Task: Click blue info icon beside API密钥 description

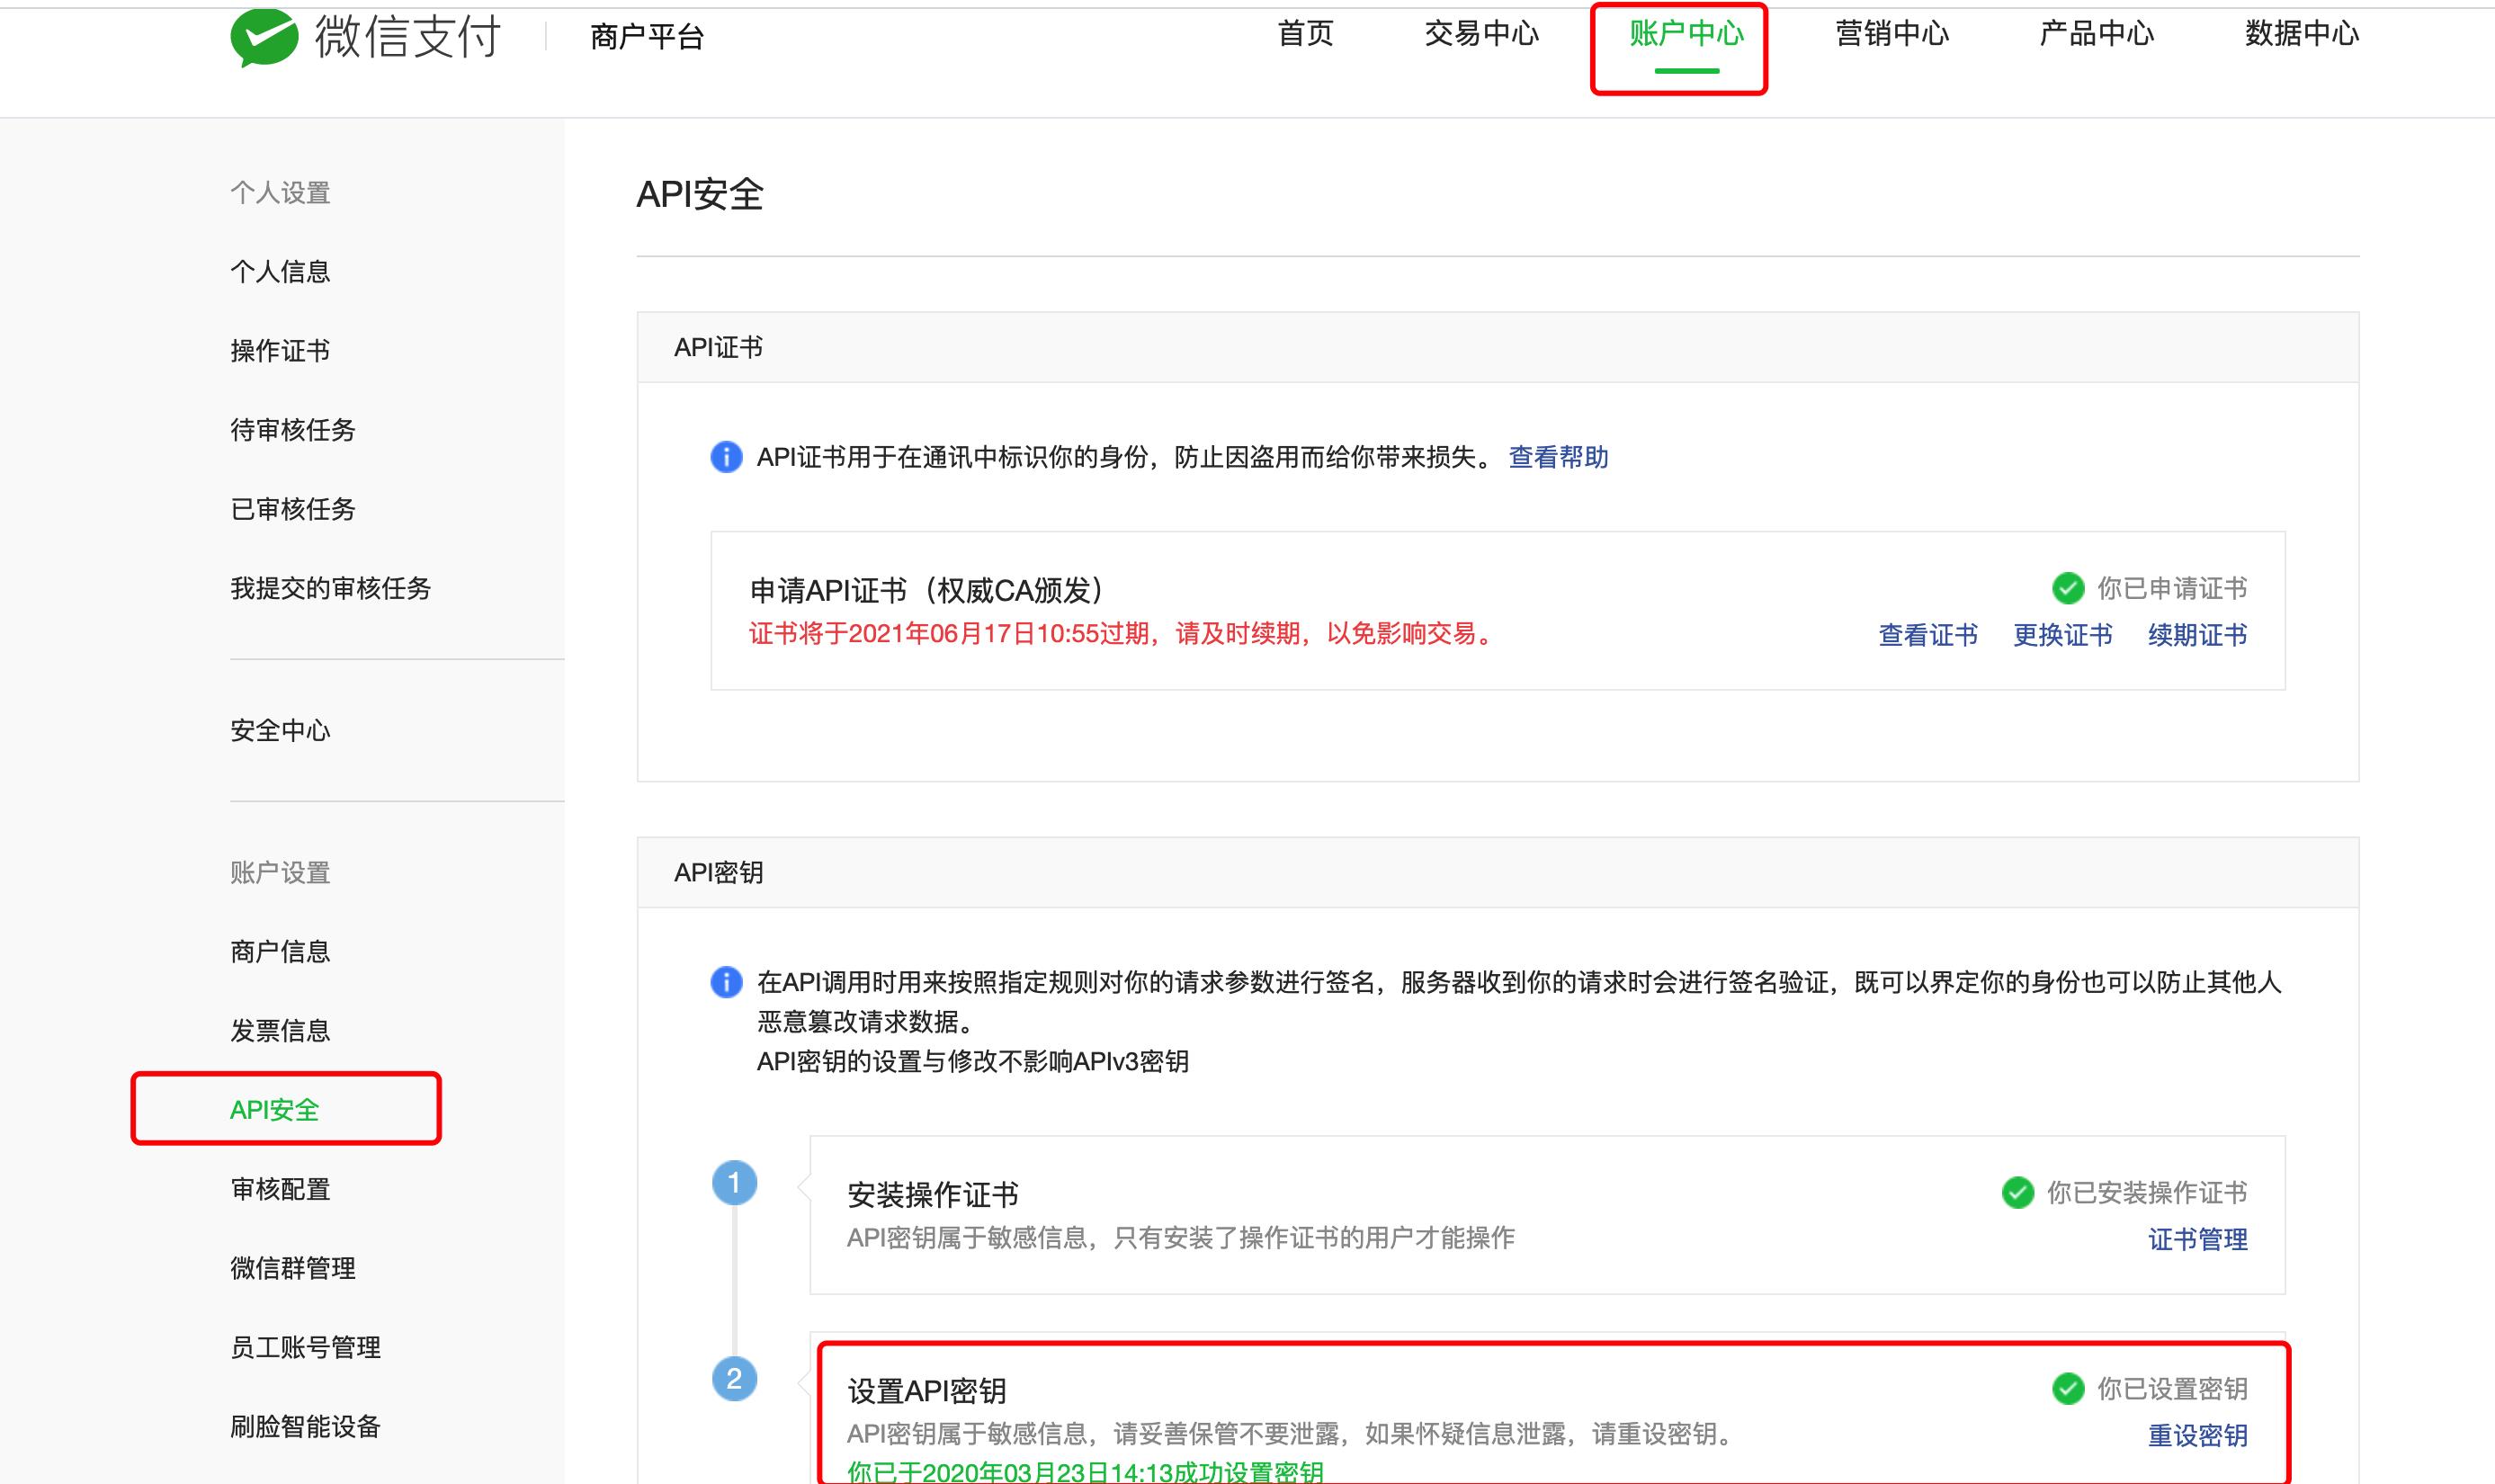Action: tap(726, 982)
